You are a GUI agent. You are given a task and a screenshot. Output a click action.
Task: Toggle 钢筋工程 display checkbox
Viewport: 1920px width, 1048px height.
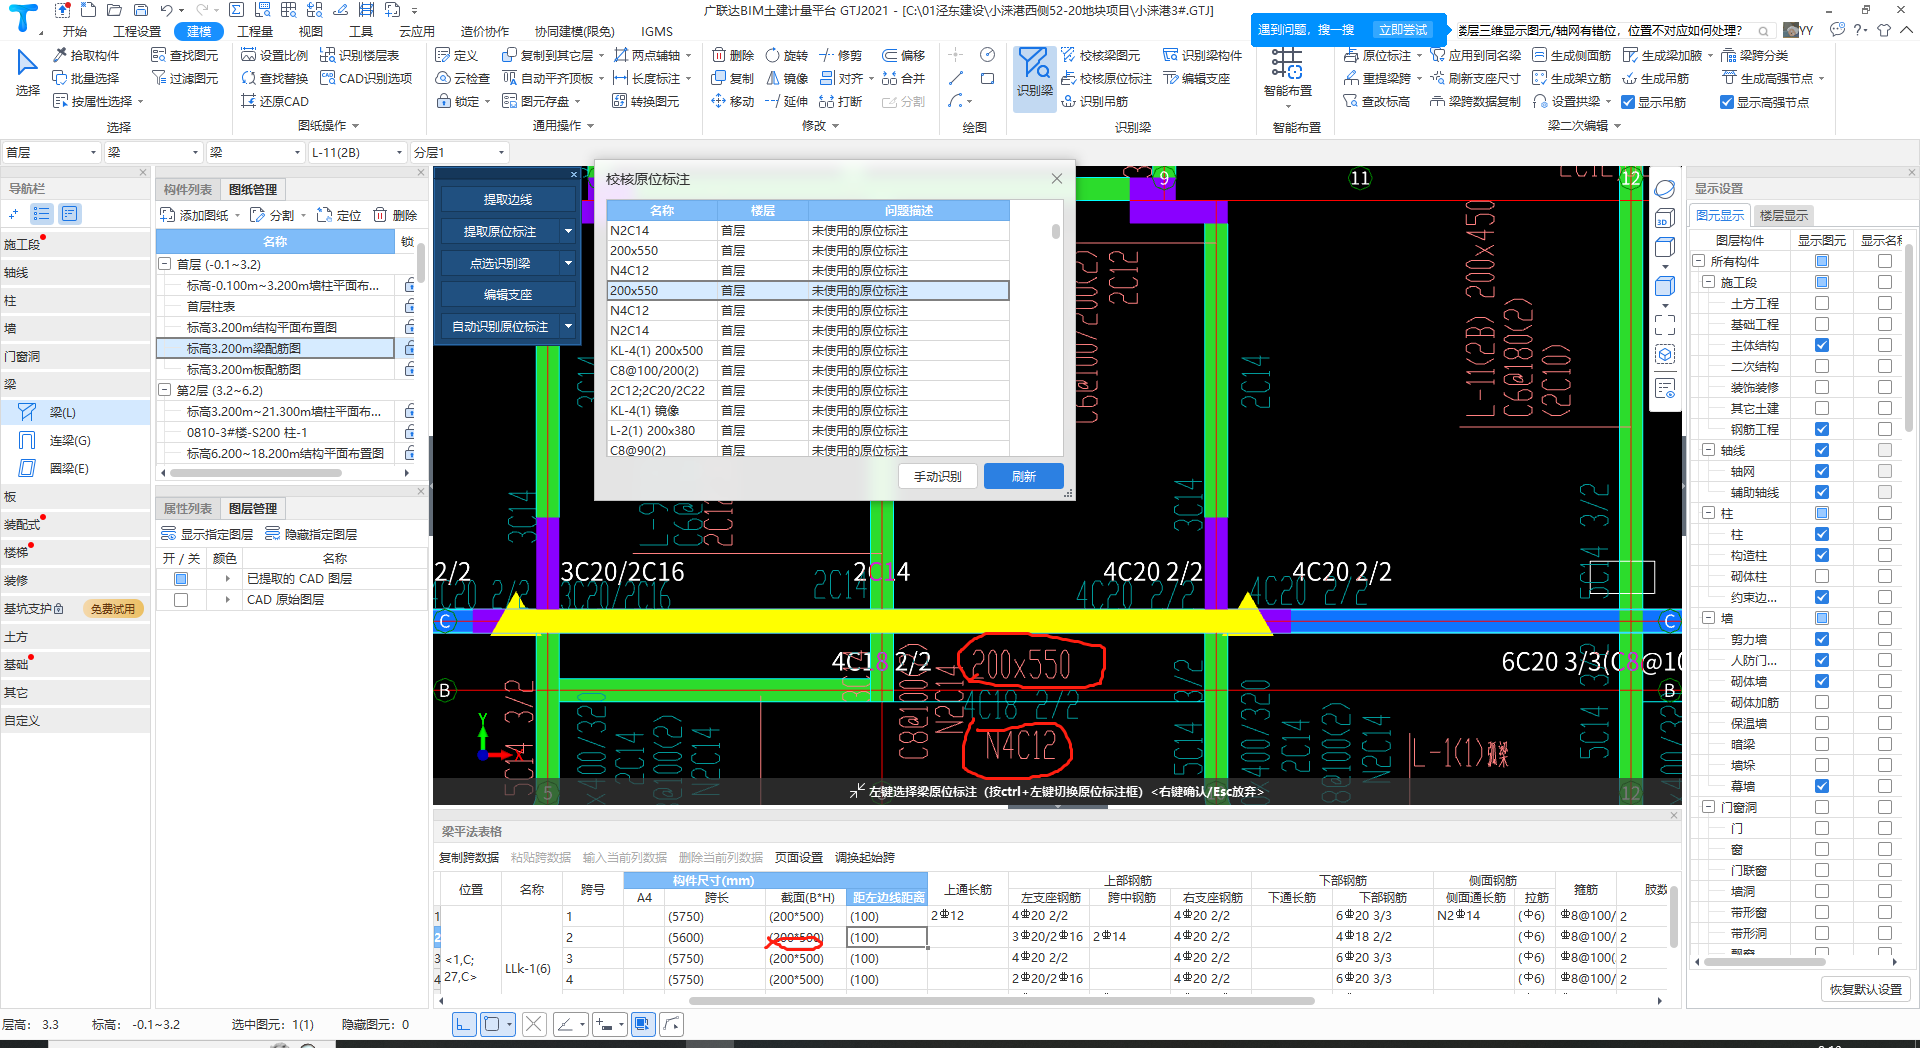point(1822,429)
